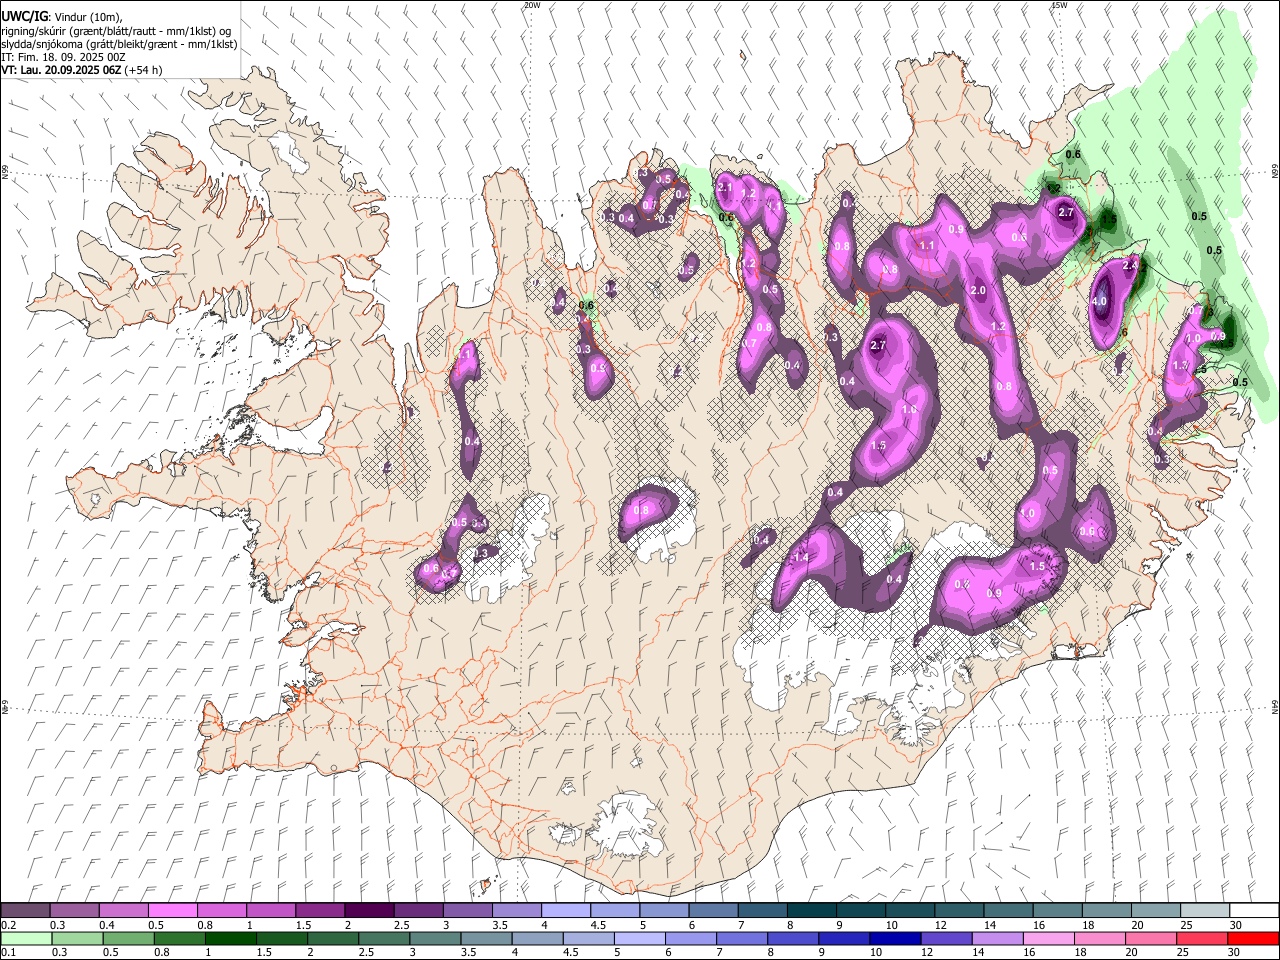Screen dimensions: 1280x960
Task: Click the 'rigning/skúrir' legend description line
Action: (116, 31)
